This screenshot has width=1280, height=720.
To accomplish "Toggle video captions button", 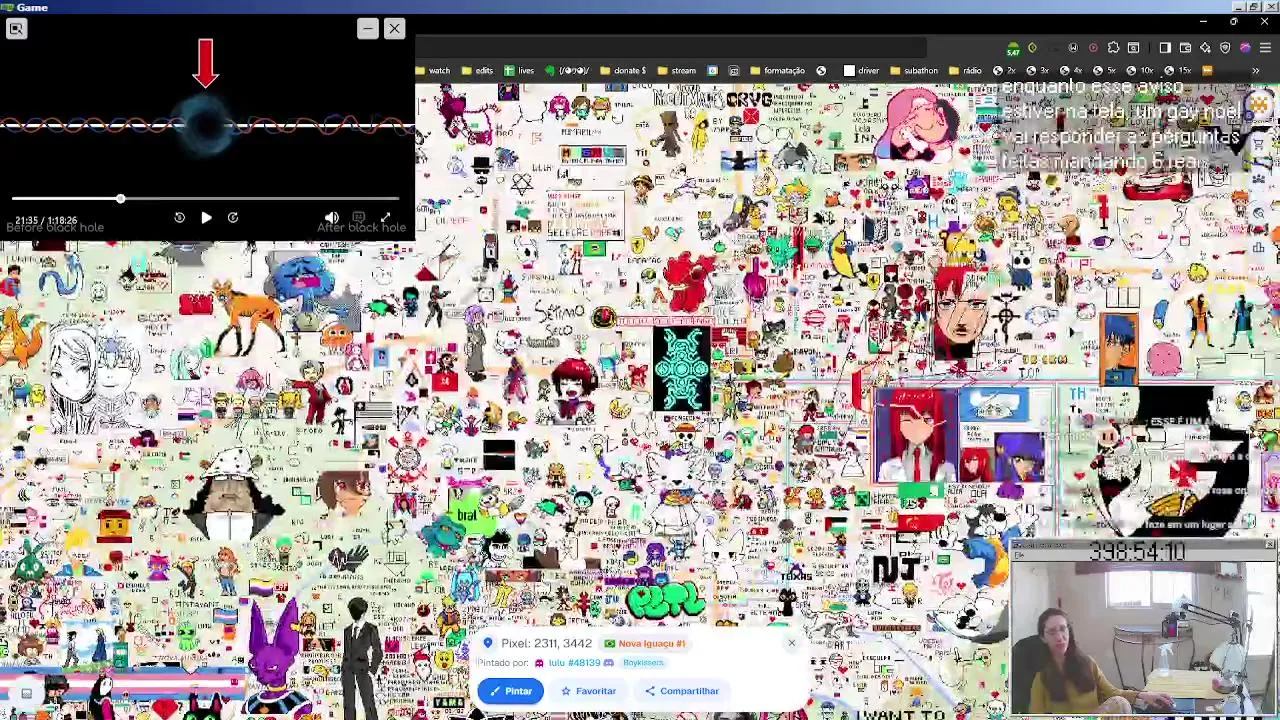I will [x=358, y=217].
